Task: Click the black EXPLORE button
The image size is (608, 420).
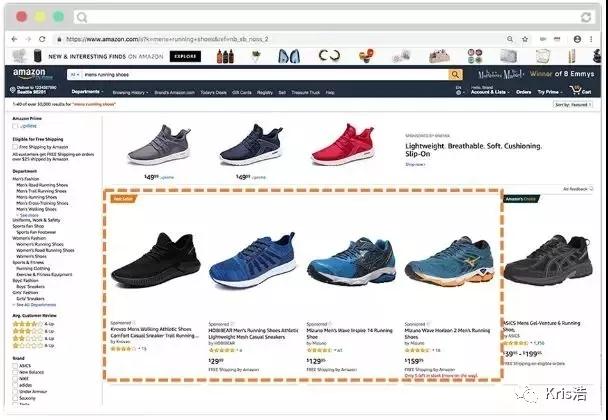Action: pyautogui.click(x=185, y=56)
